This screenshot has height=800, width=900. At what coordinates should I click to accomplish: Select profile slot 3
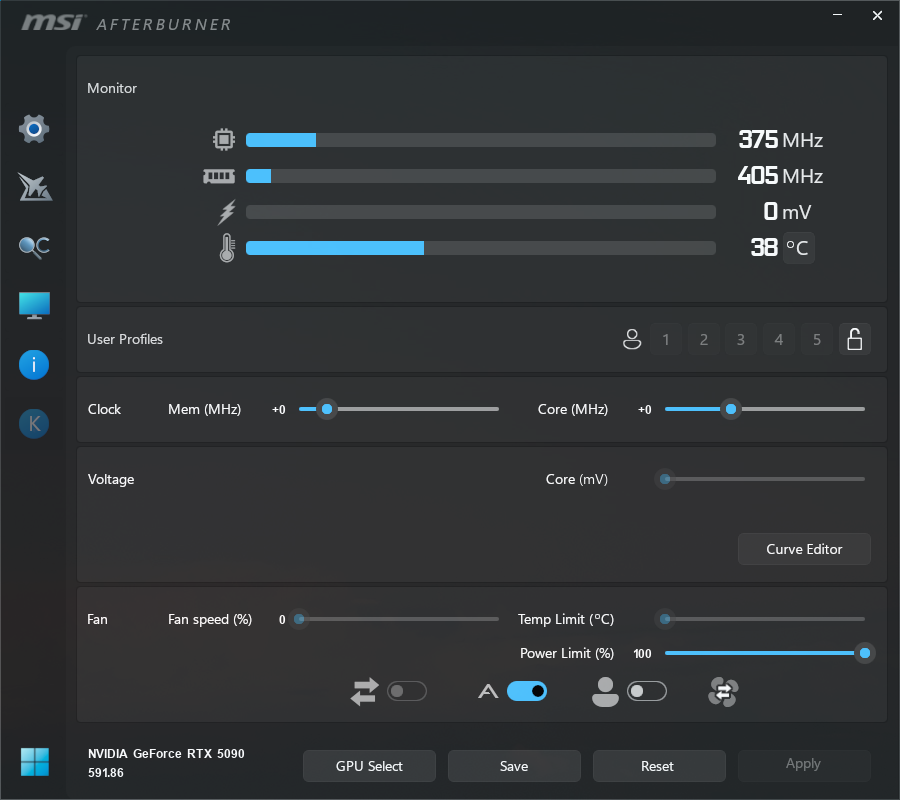[741, 339]
